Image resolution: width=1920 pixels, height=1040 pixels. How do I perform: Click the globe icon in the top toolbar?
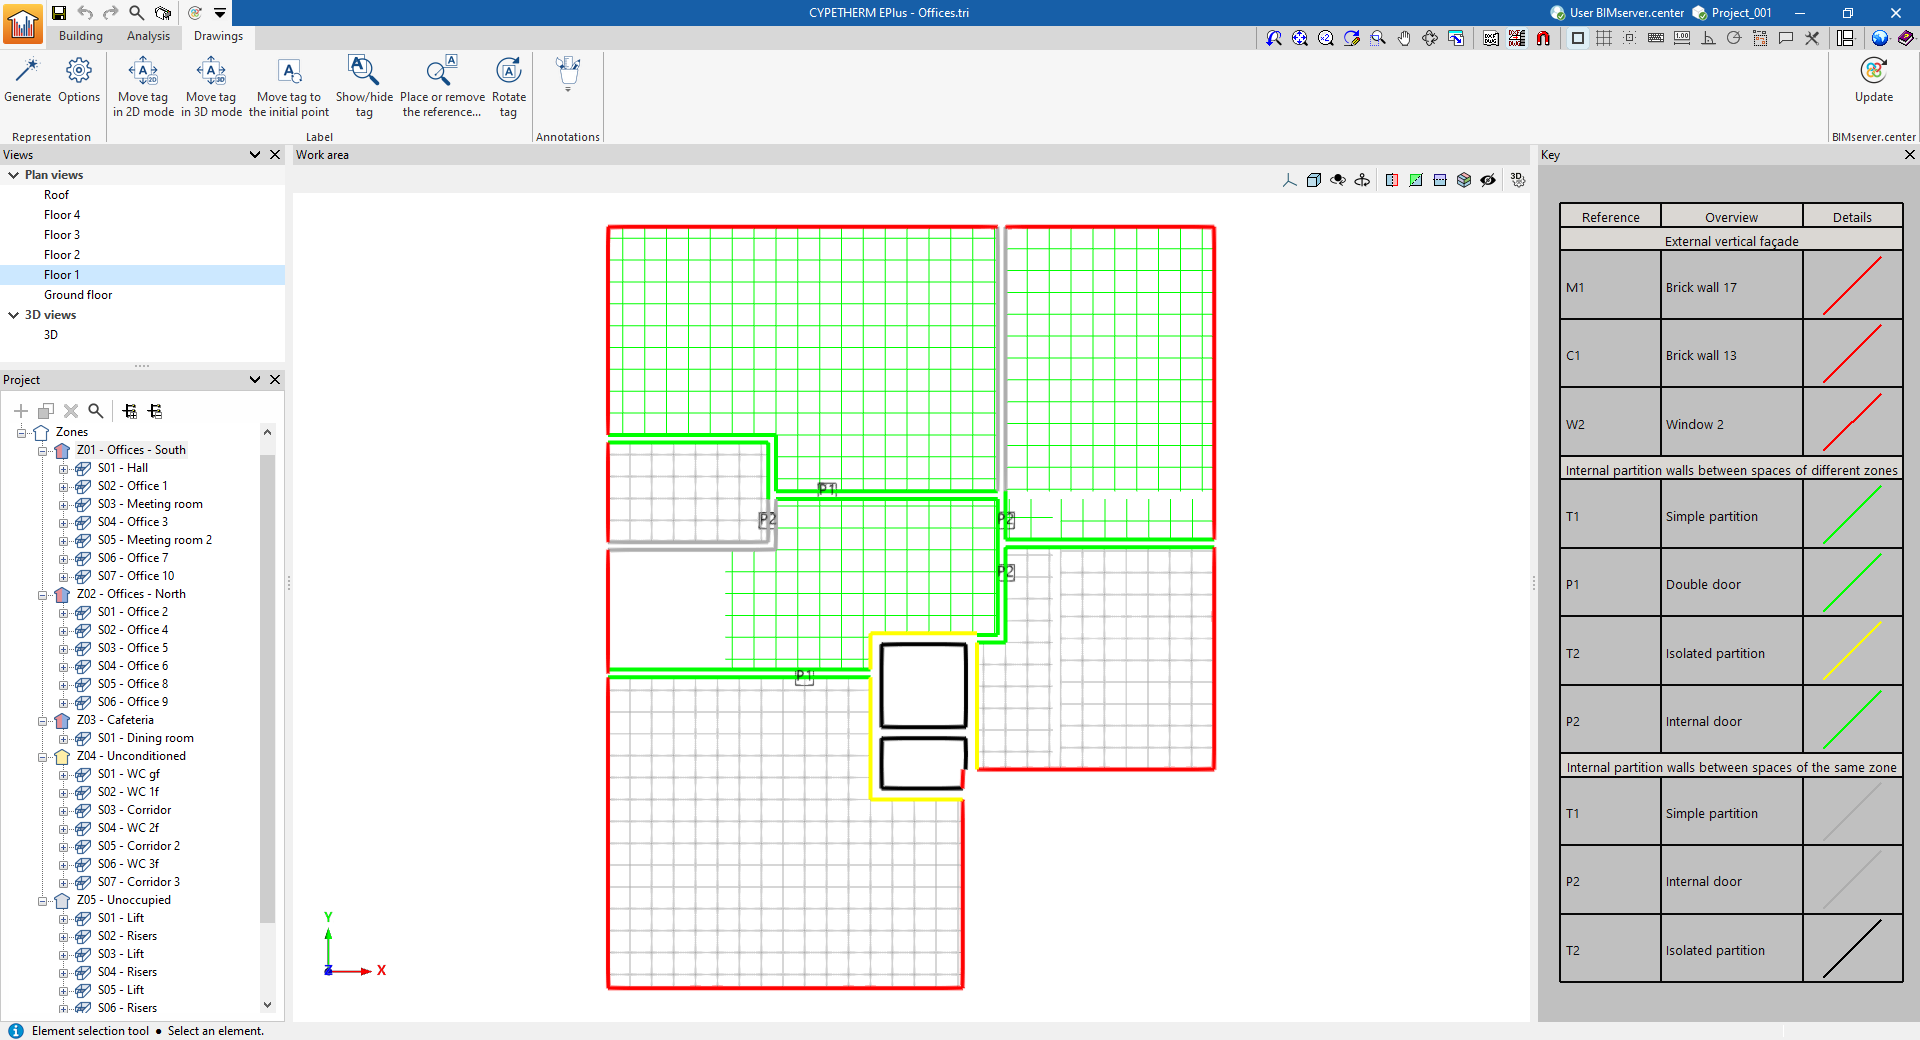pyautogui.click(x=1880, y=38)
